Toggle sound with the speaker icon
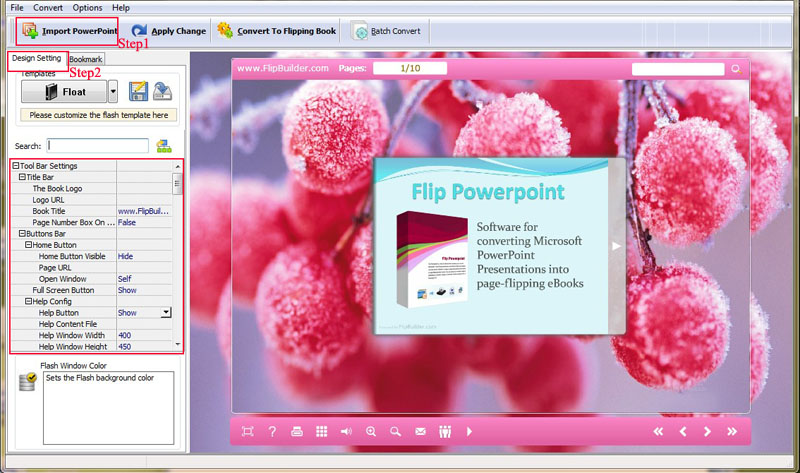 click(346, 432)
